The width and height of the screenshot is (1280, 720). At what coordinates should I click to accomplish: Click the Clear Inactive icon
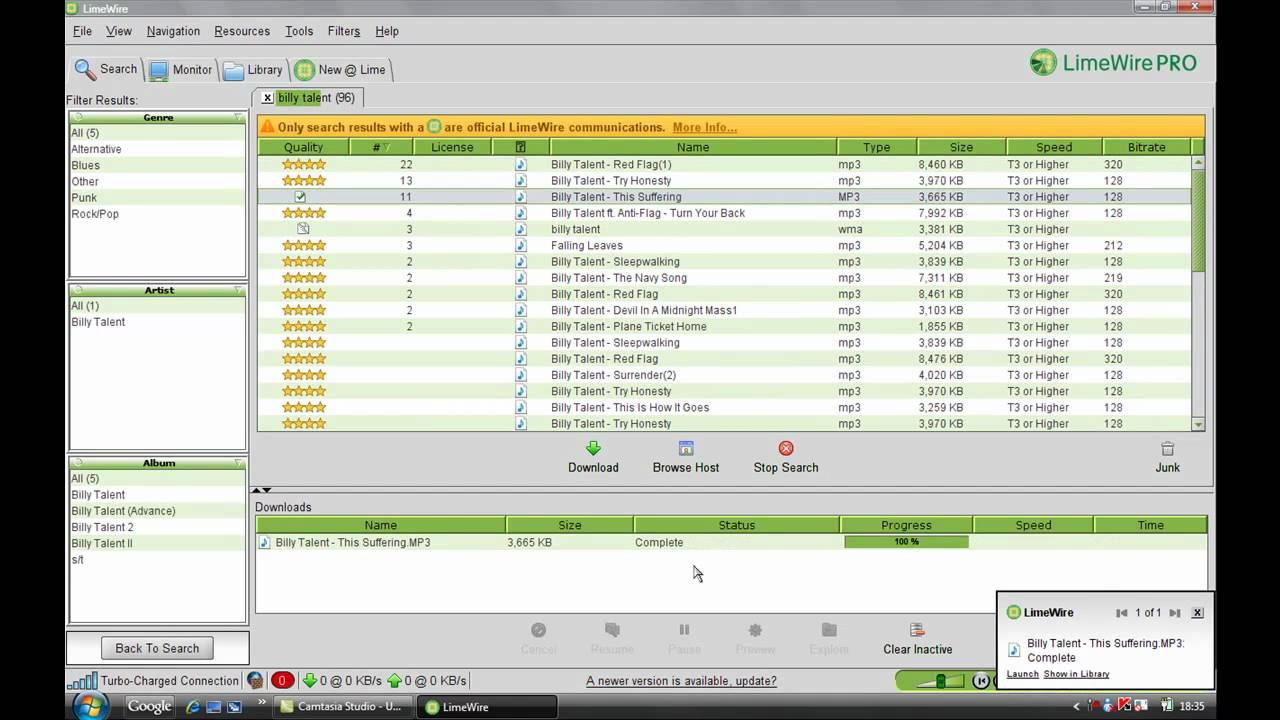point(917,630)
